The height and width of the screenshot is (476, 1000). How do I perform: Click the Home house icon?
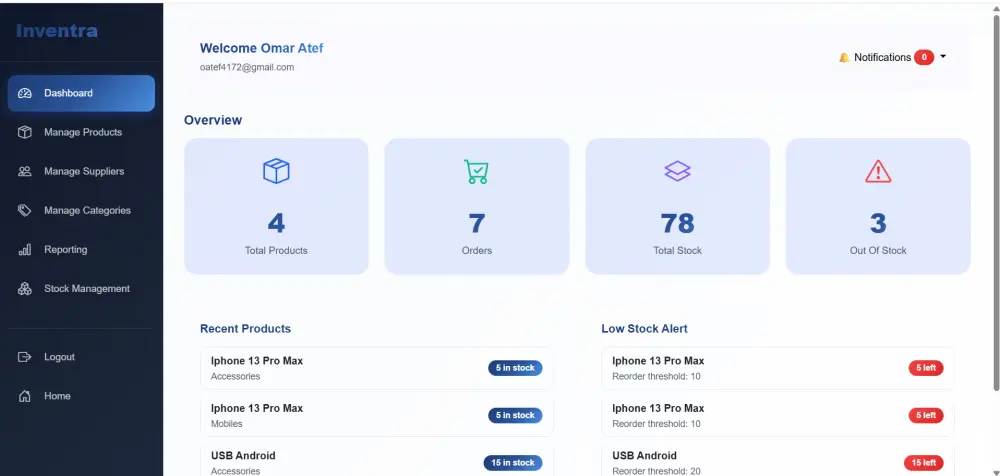click(25, 396)
